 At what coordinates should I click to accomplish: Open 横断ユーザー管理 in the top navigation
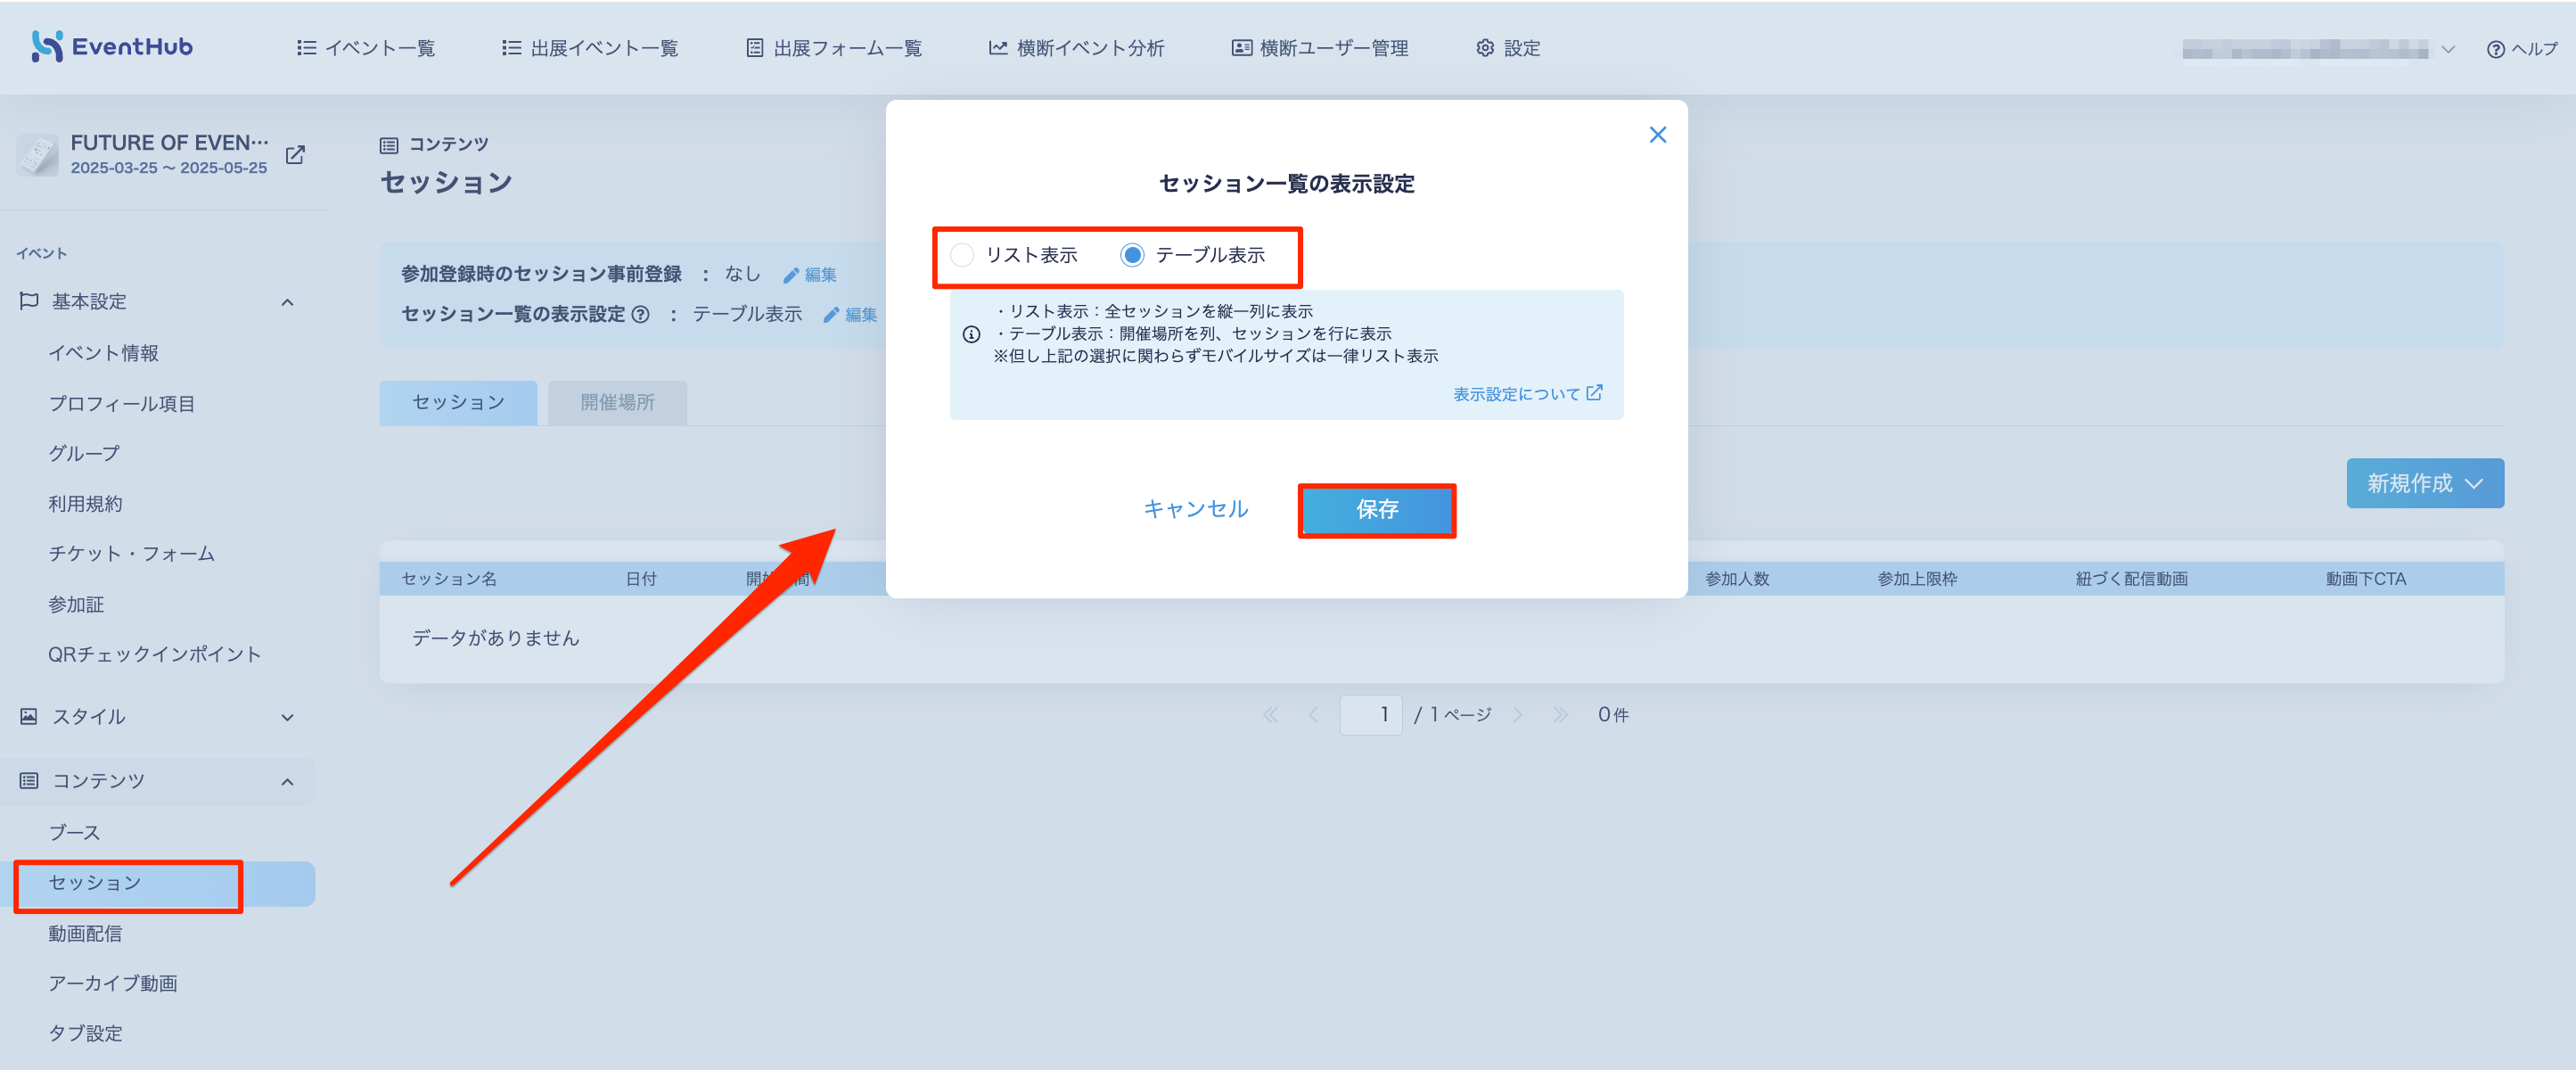coord(1320,48)
